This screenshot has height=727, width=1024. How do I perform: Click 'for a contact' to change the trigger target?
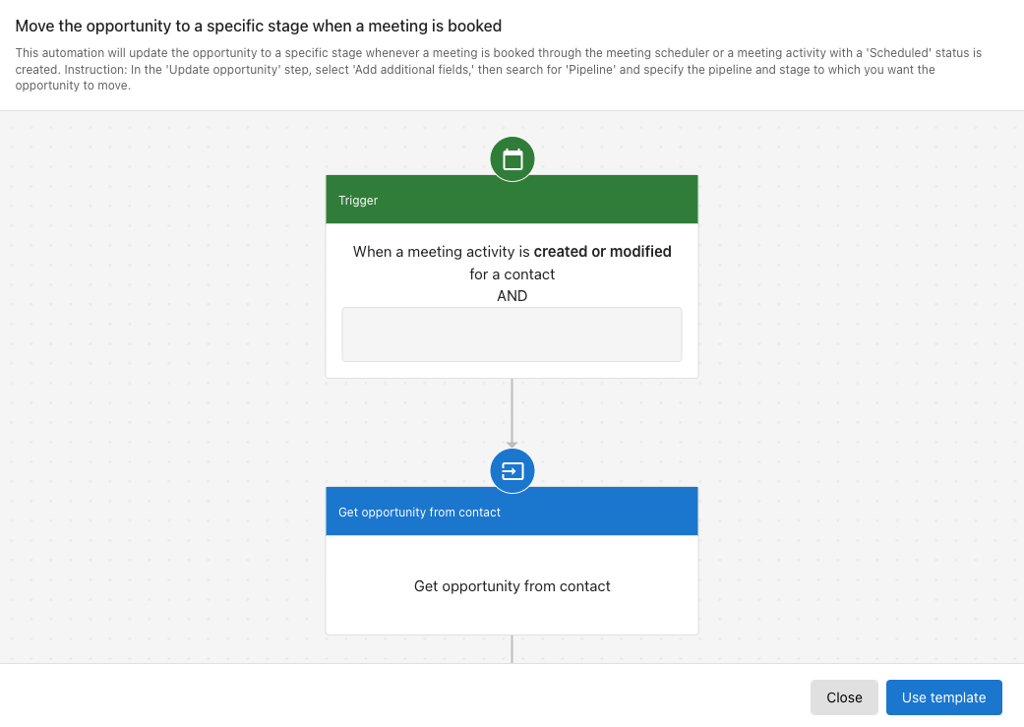click(x=511, y=273)
